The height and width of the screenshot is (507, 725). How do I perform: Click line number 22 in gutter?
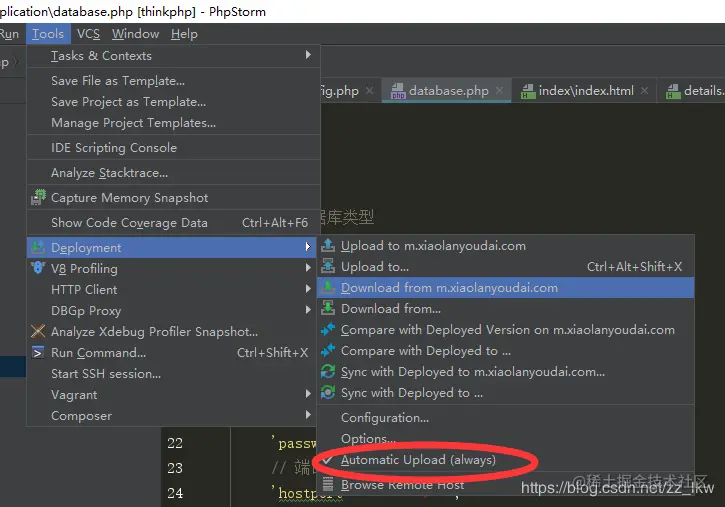pyautogui.click(x=175, y=443)
